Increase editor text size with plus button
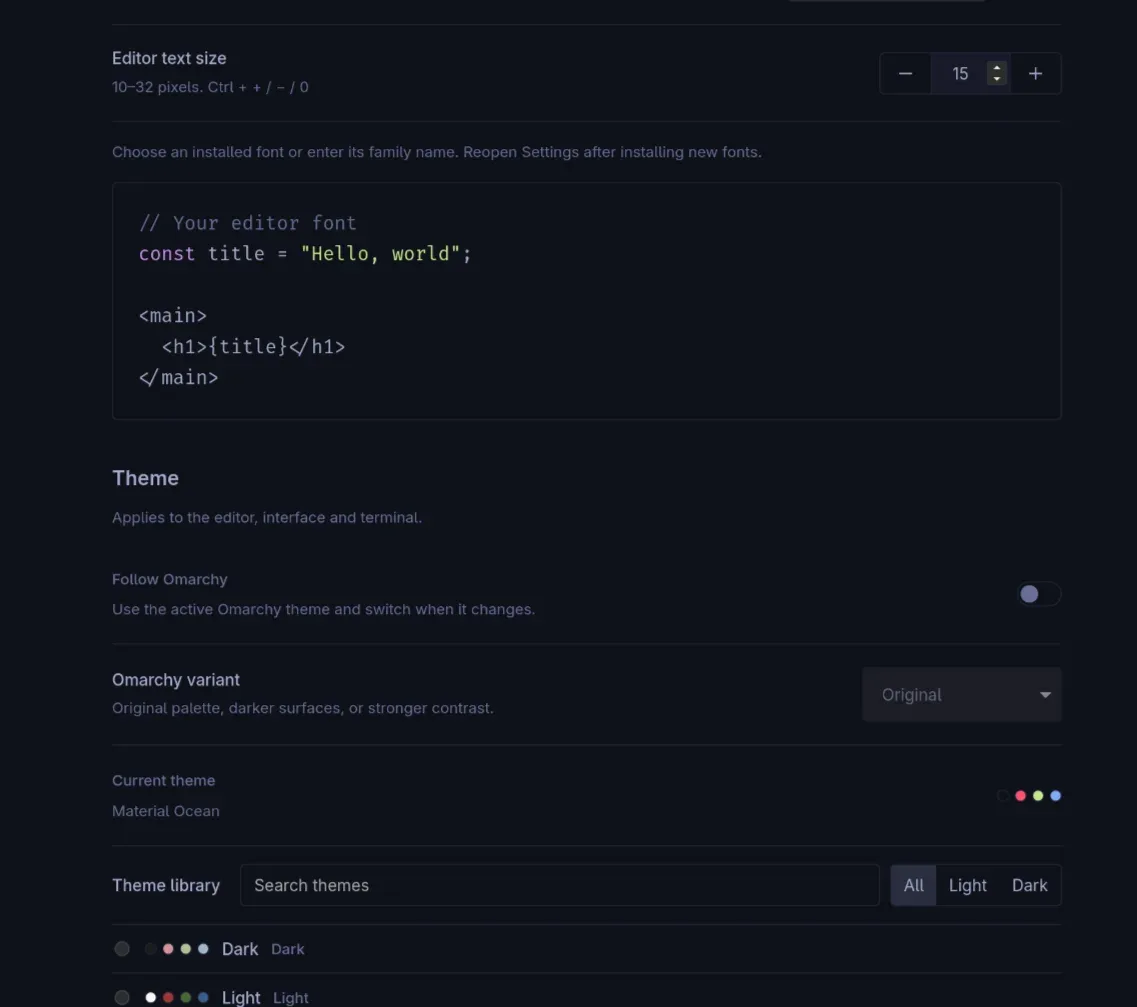 1035,73
